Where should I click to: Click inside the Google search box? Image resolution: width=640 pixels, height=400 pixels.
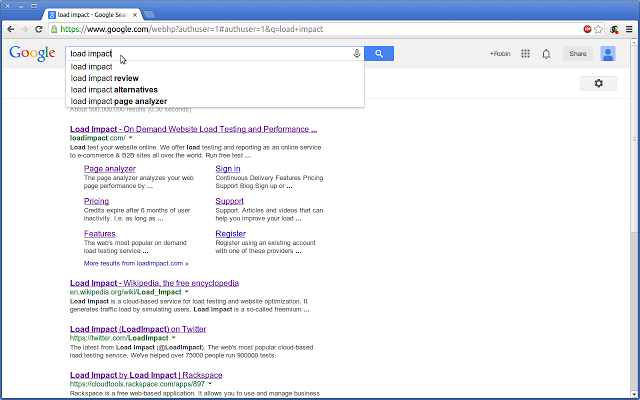point(208,53)
